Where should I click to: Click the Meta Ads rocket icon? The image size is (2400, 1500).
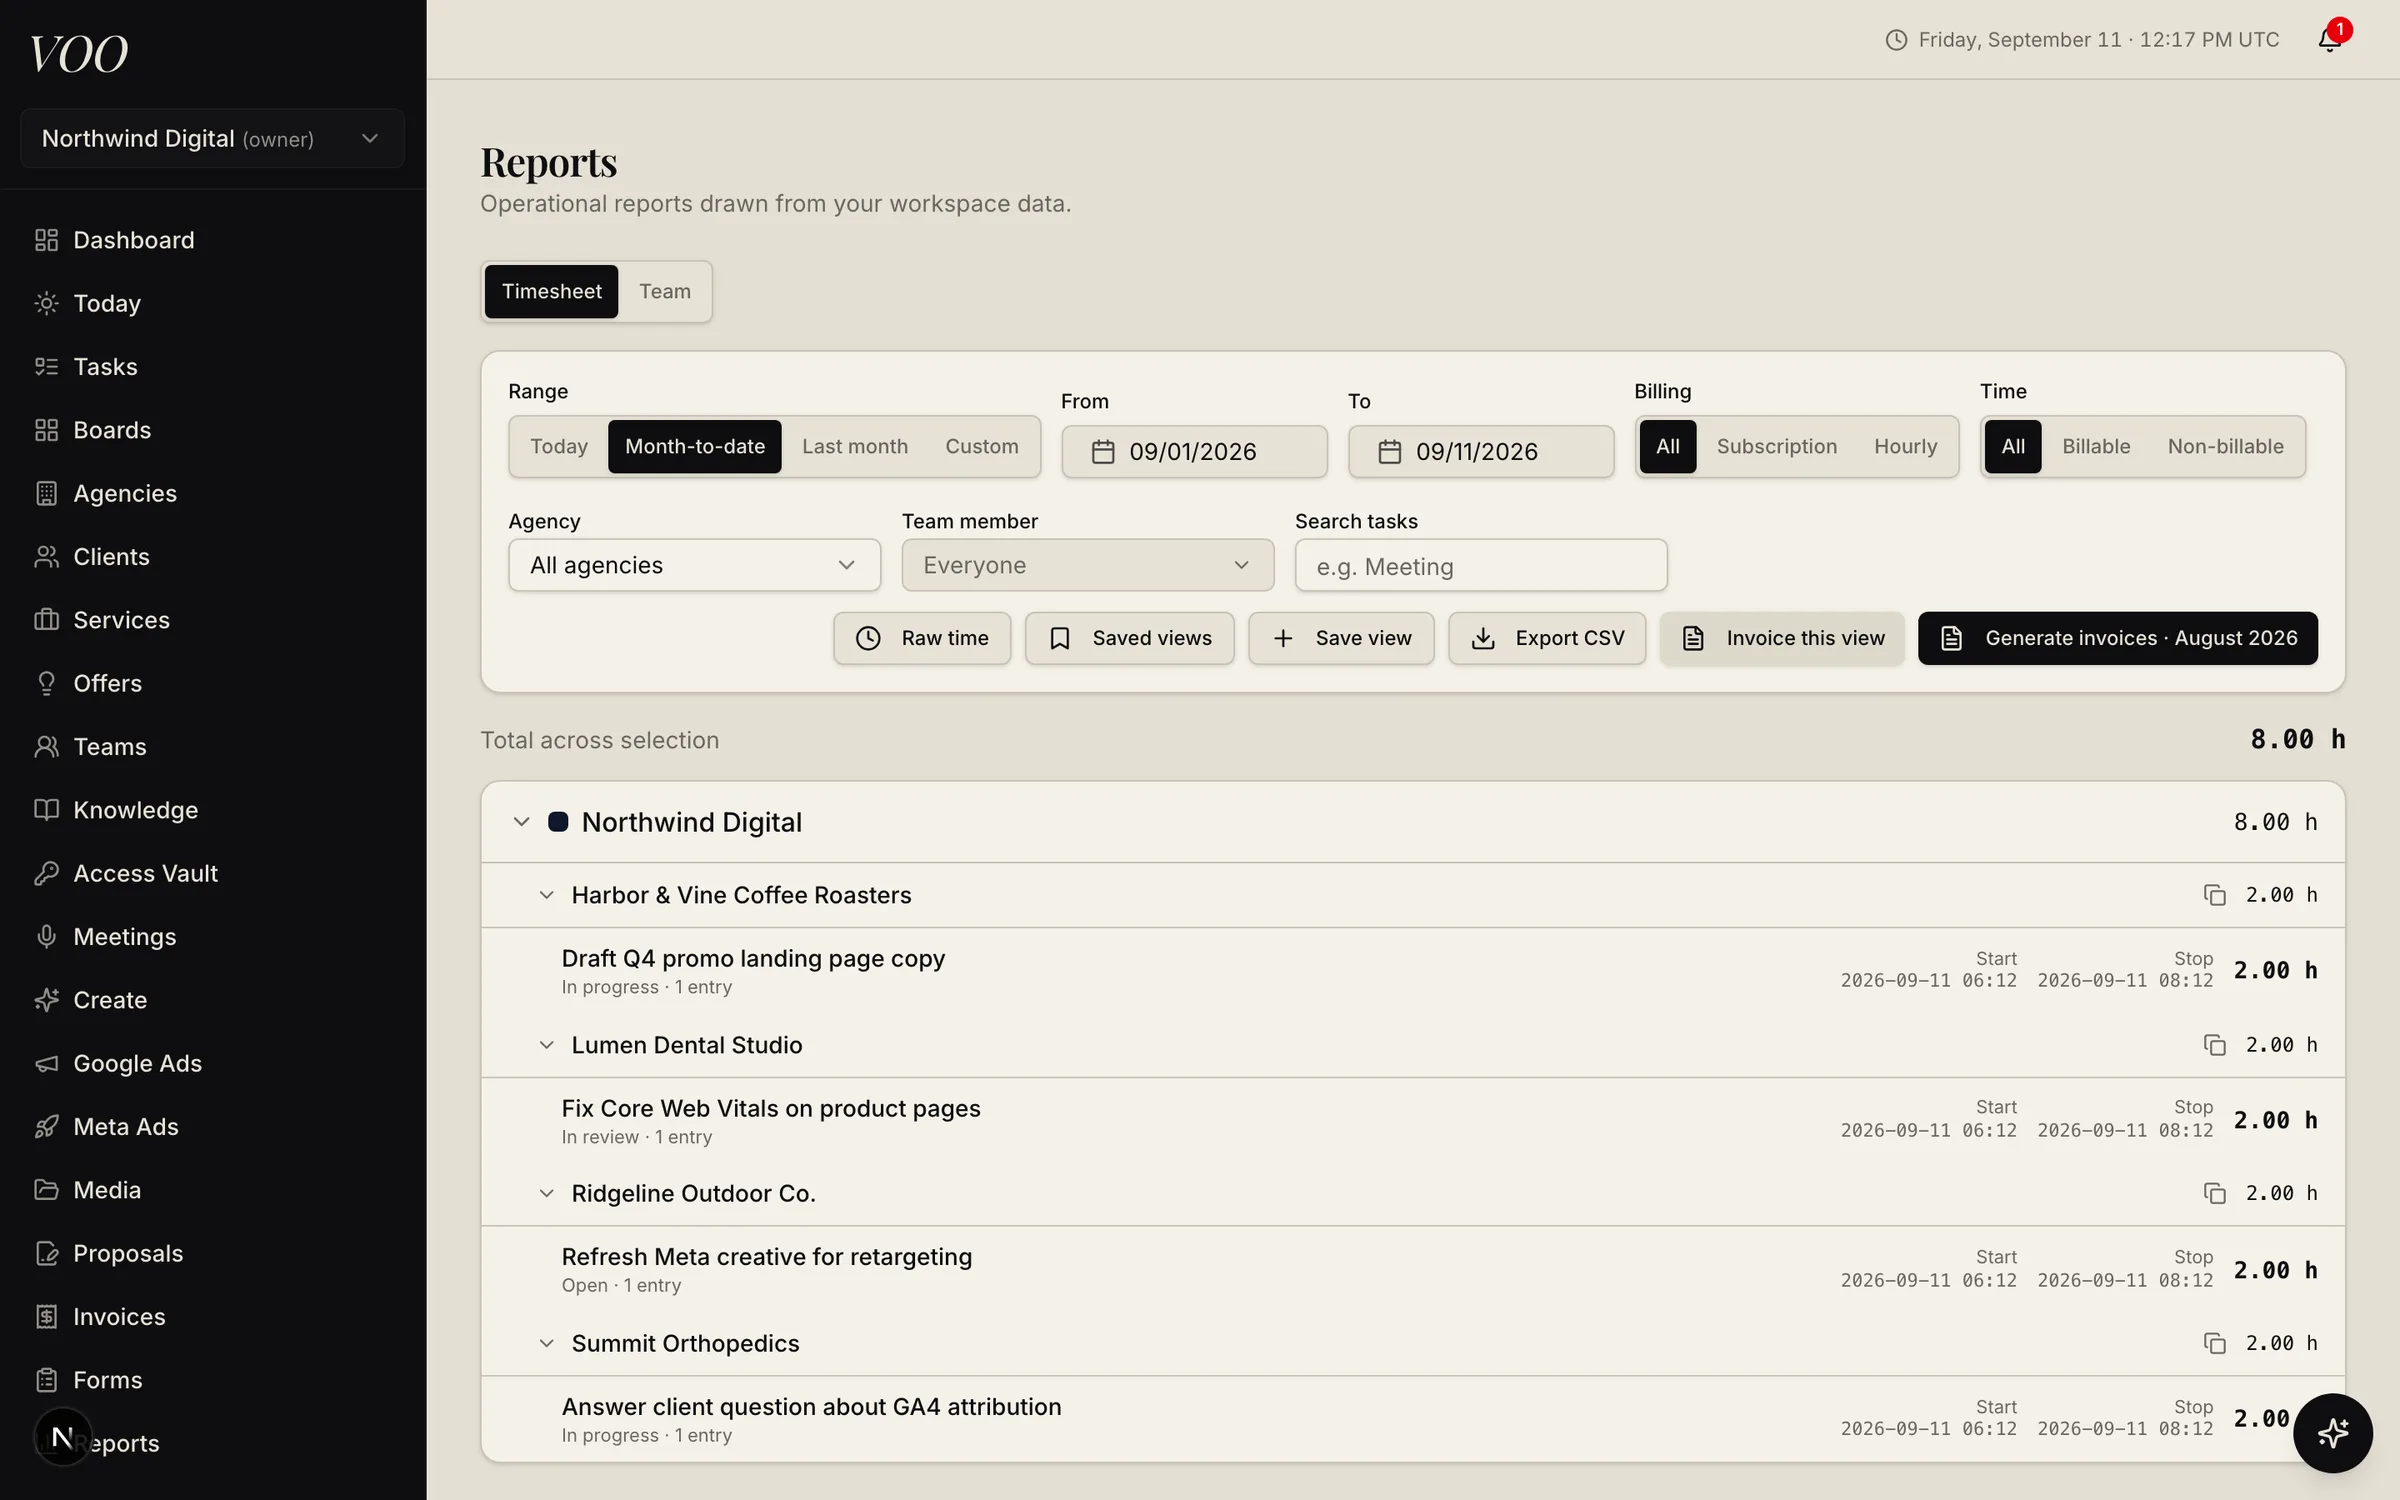click(x=46, y=1126)
